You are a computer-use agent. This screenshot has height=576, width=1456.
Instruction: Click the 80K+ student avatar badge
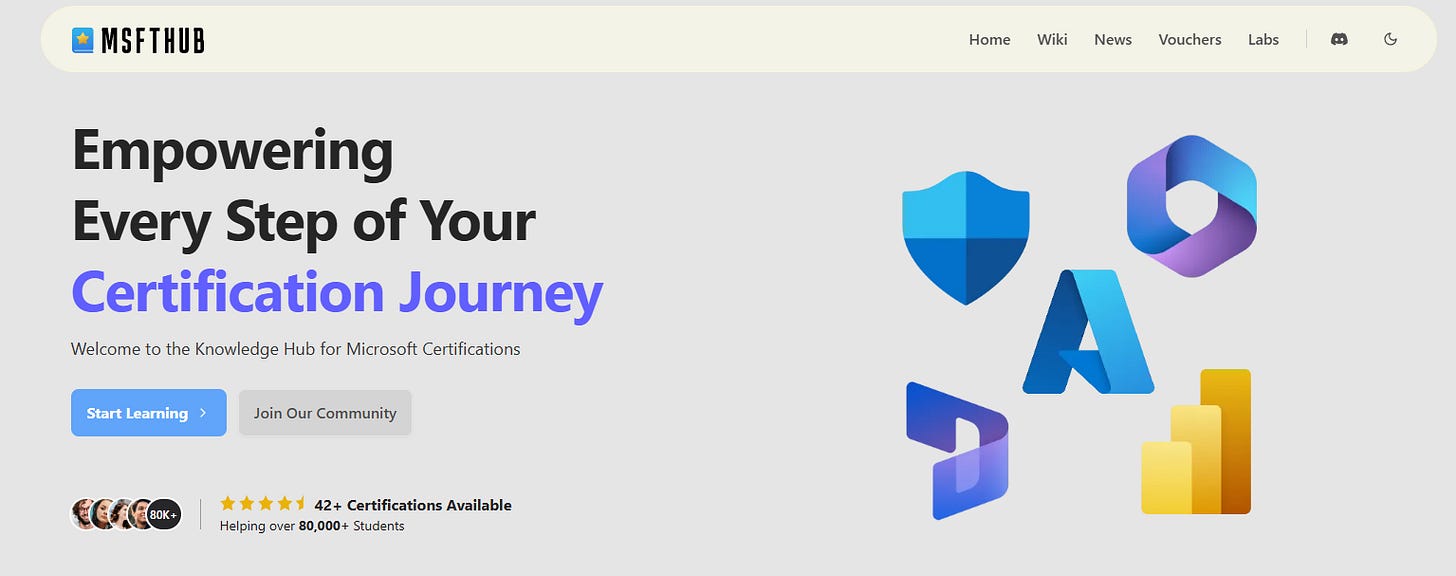click(x=164, y=514)
